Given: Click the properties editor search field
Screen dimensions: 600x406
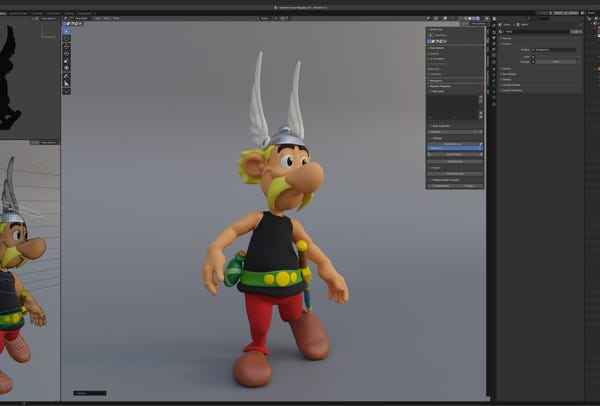Looking at the screenshot, I should click(539, 18).
